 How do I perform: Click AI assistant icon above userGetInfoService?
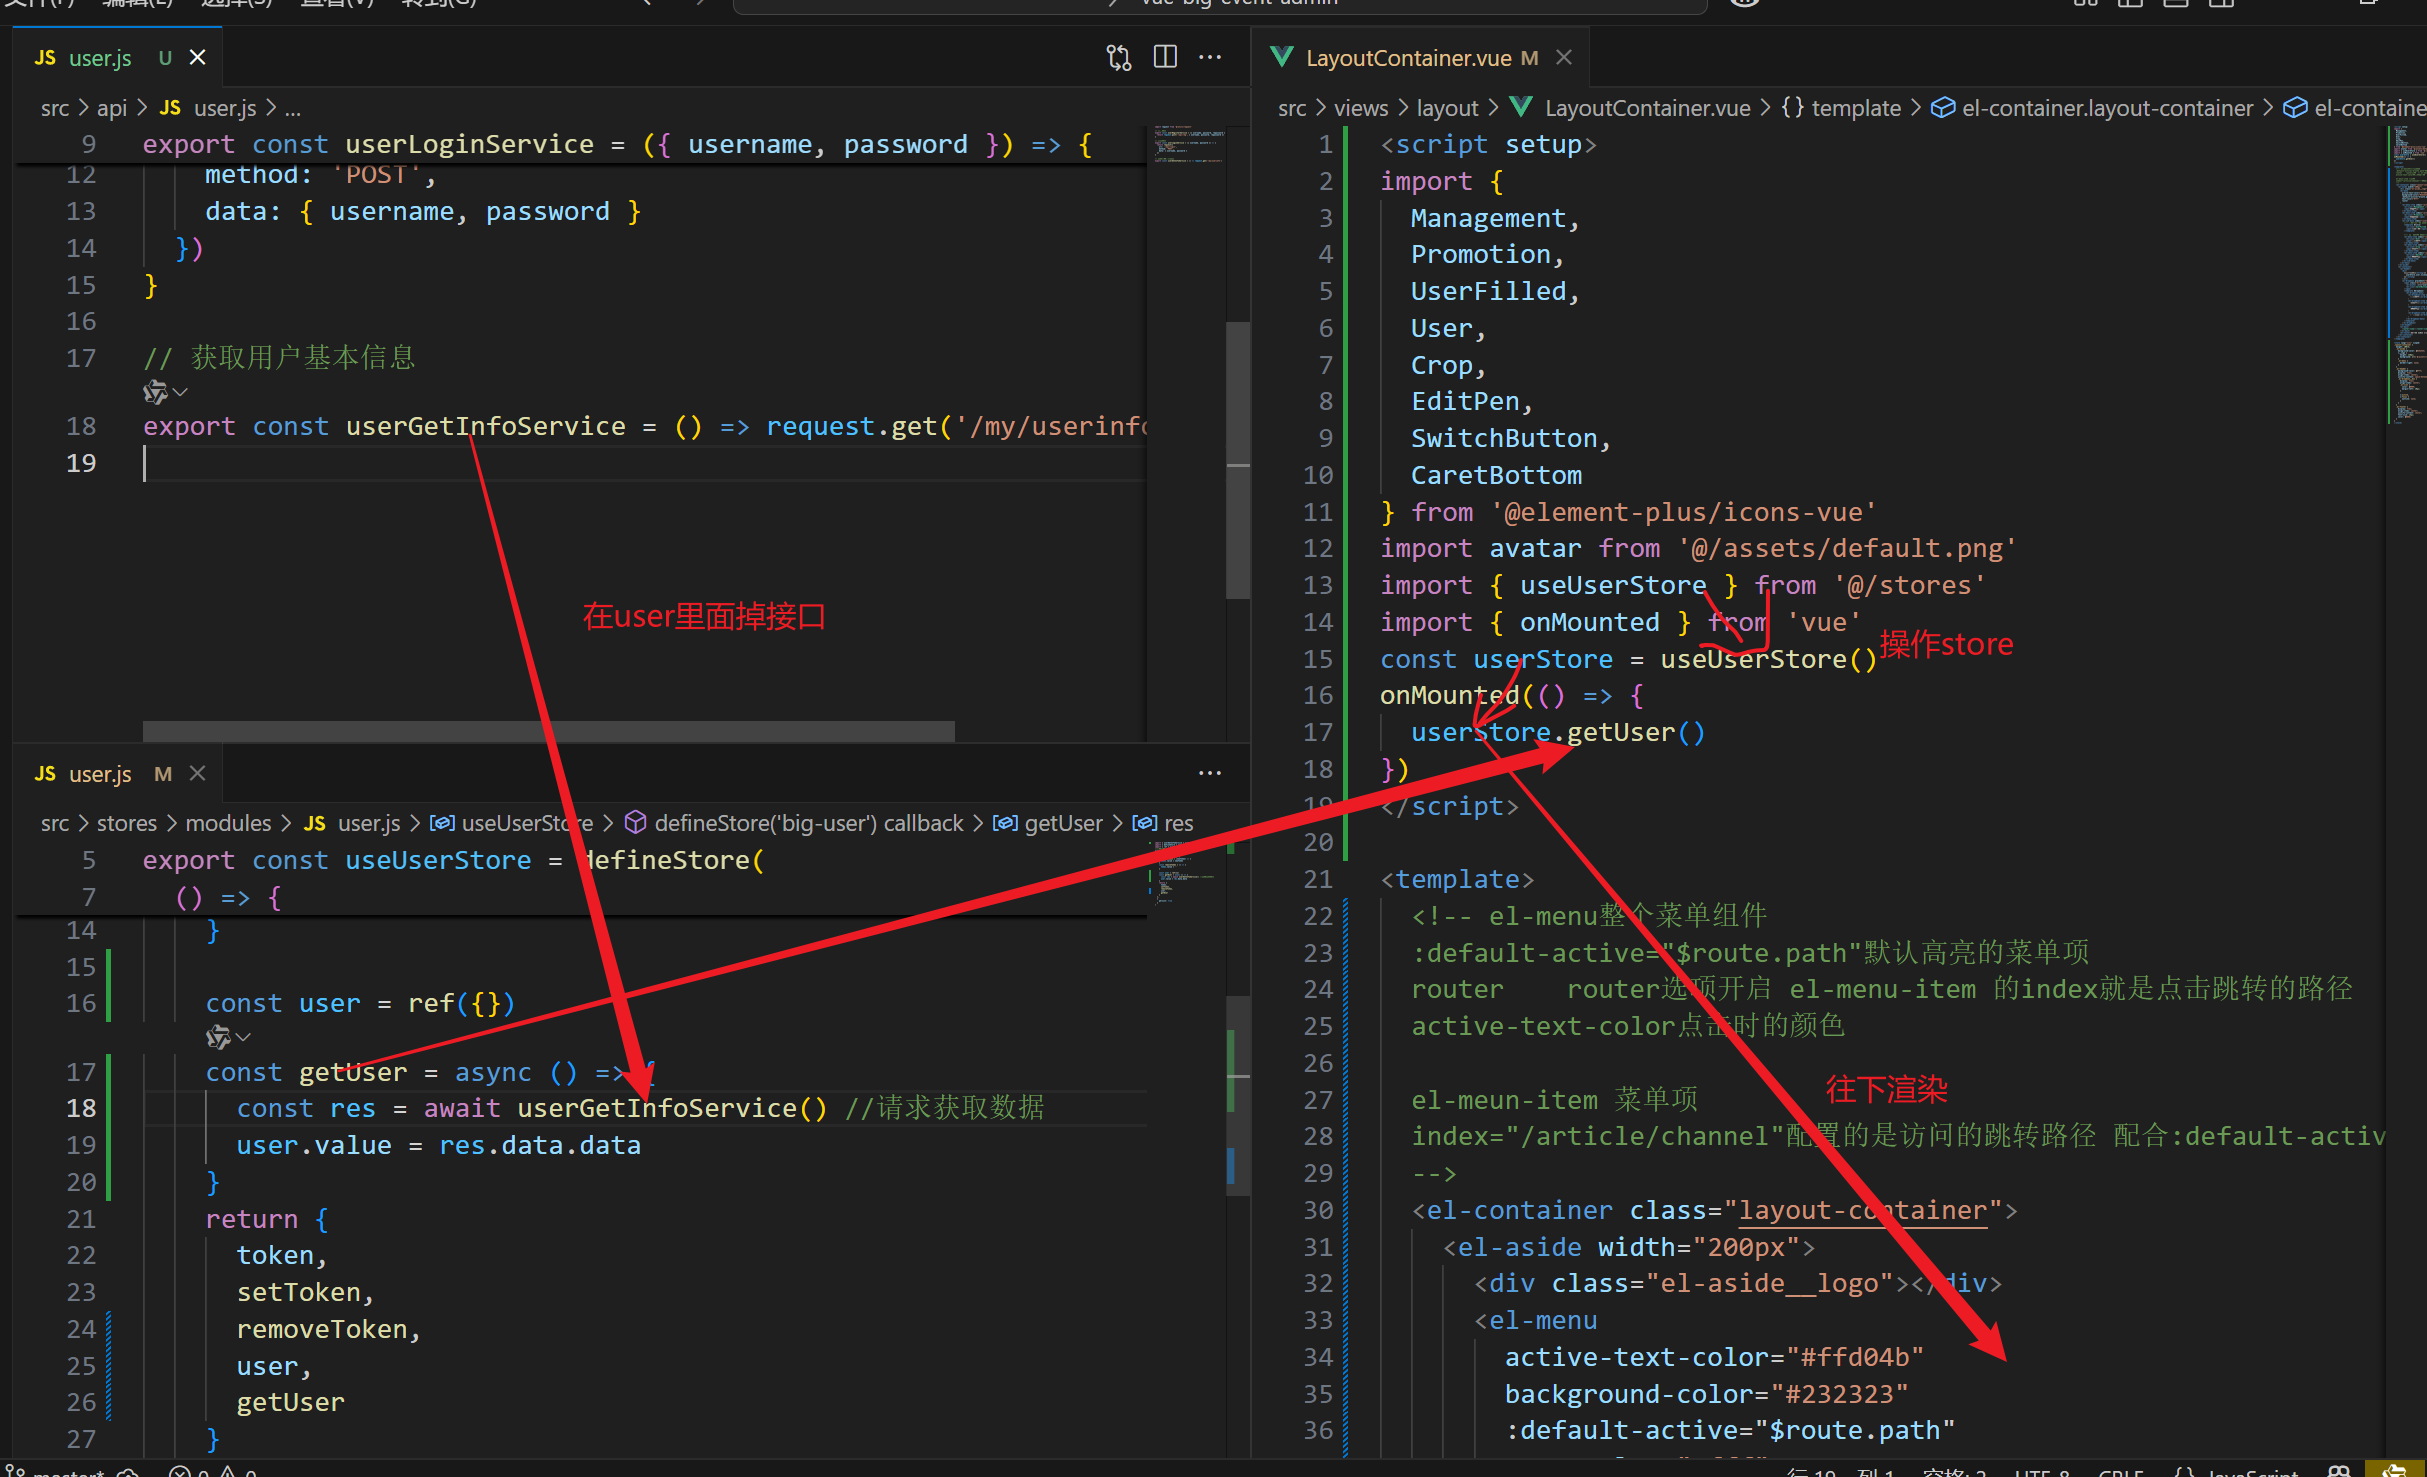click(x=155, y=392)
